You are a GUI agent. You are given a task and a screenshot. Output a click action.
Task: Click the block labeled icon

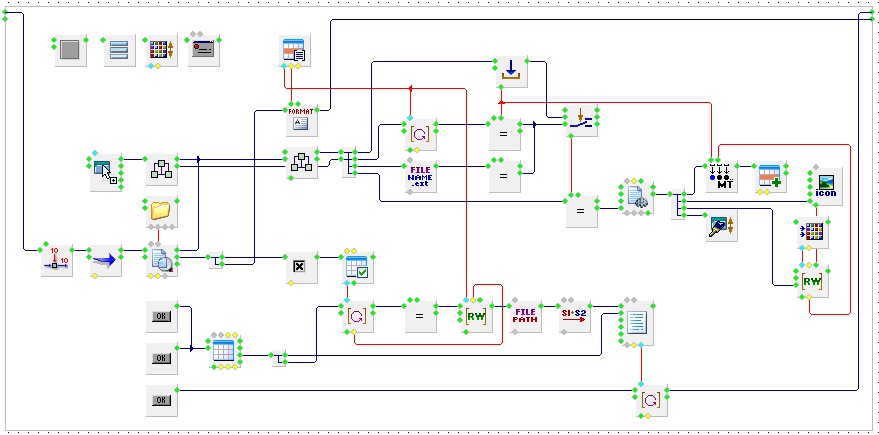[825, 187]
